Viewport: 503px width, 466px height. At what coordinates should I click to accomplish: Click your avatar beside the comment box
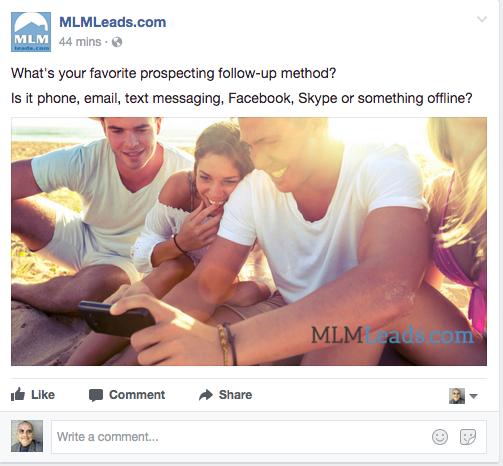tap(27, 436)
